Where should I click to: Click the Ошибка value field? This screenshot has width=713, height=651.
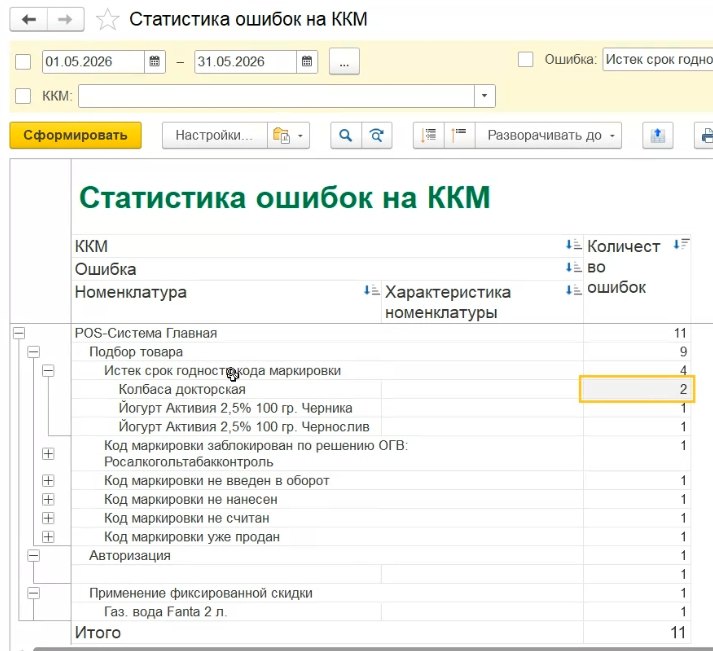658,59
